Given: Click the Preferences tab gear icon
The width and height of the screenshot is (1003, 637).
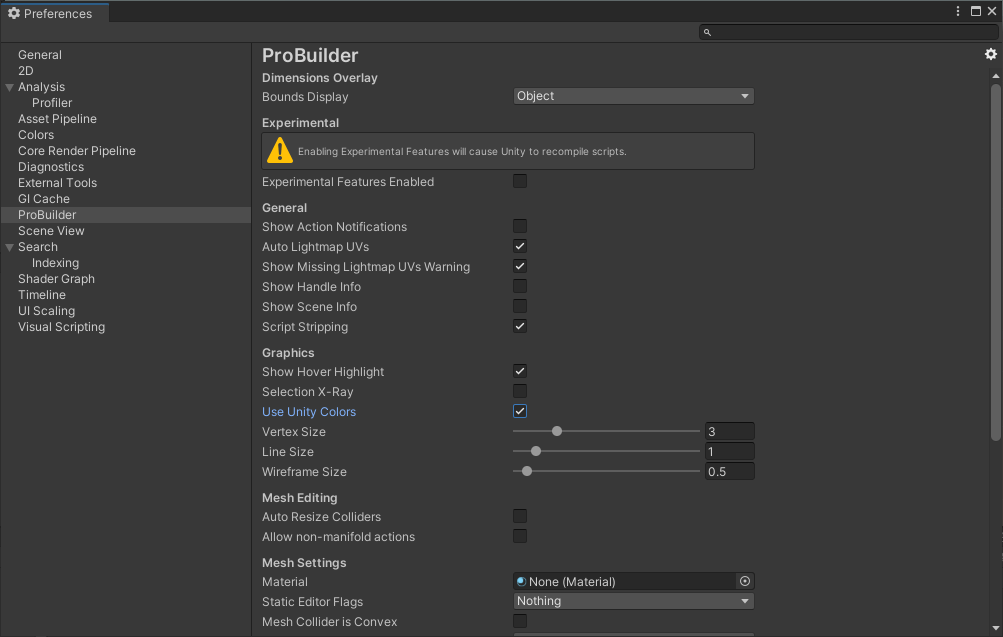Looking at the screenshot, I should 13,13.
